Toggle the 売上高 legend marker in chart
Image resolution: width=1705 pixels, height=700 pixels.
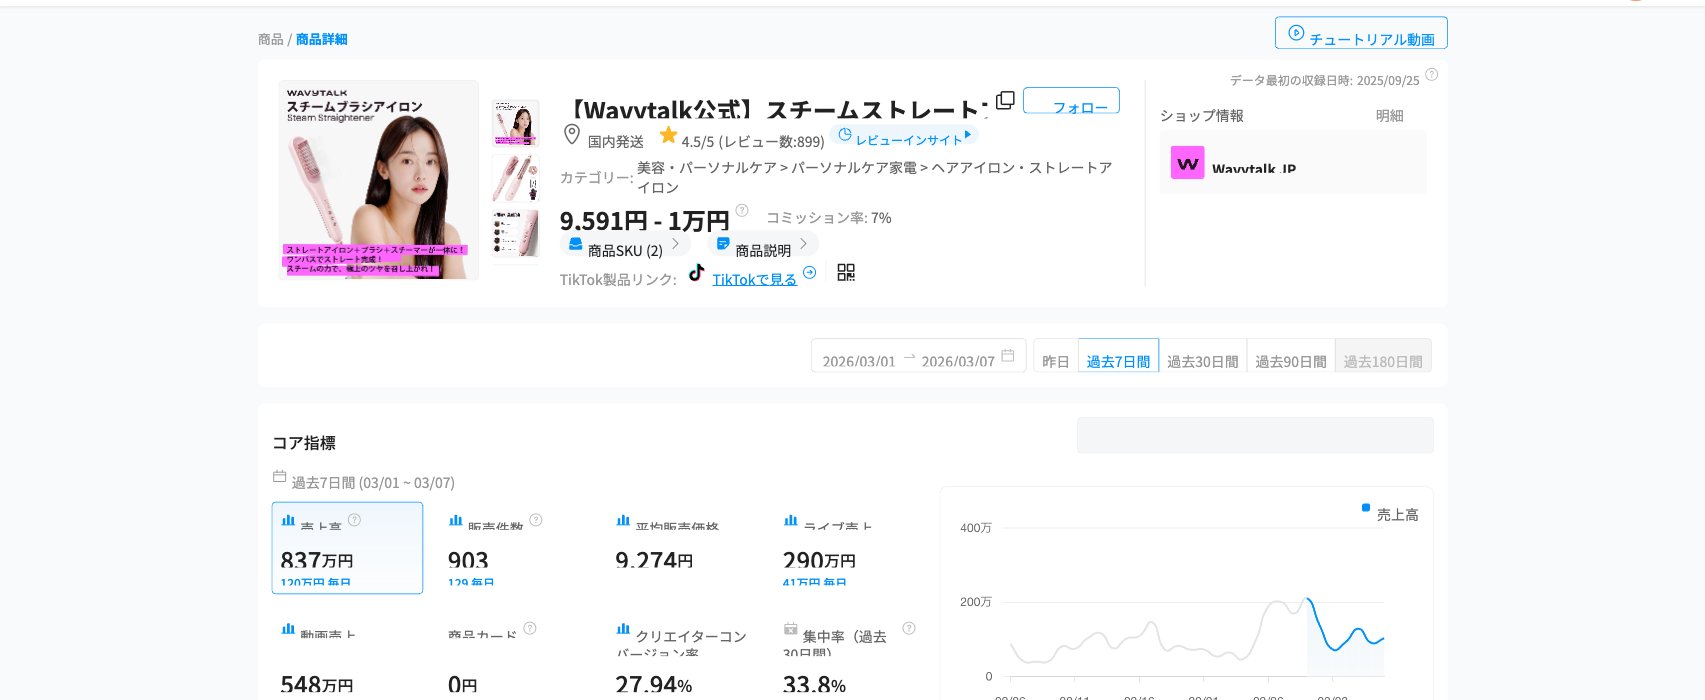click(x=1366, y=508)
